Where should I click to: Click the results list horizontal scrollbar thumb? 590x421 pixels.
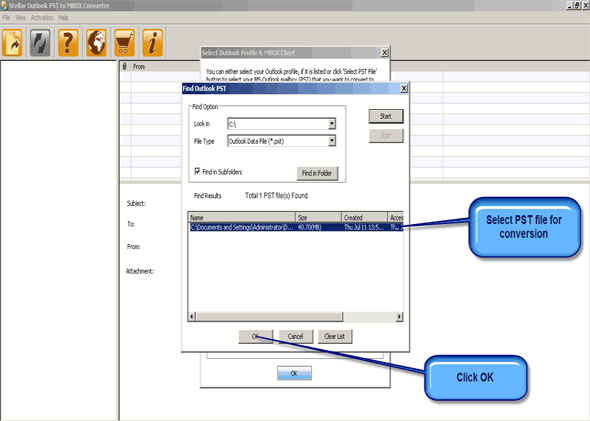(269, 317)
